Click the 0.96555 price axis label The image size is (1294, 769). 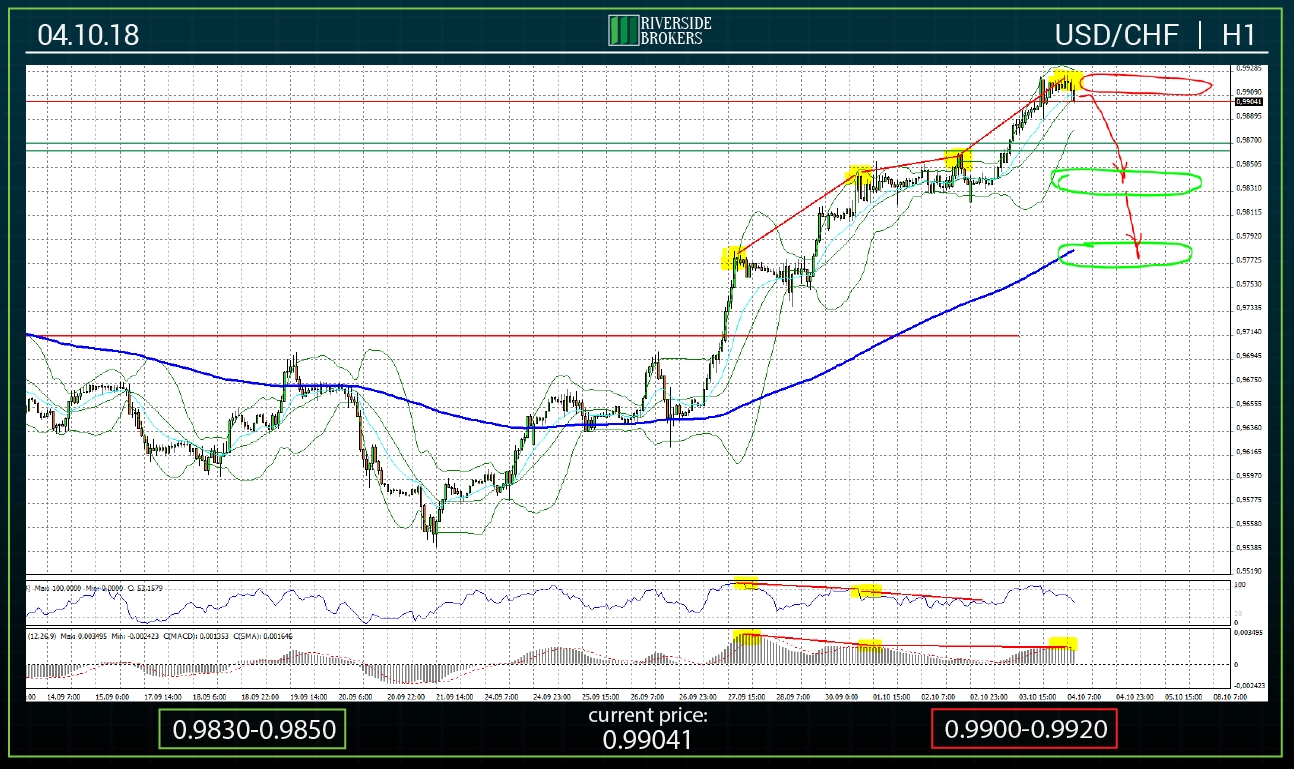click(1249, 404)
